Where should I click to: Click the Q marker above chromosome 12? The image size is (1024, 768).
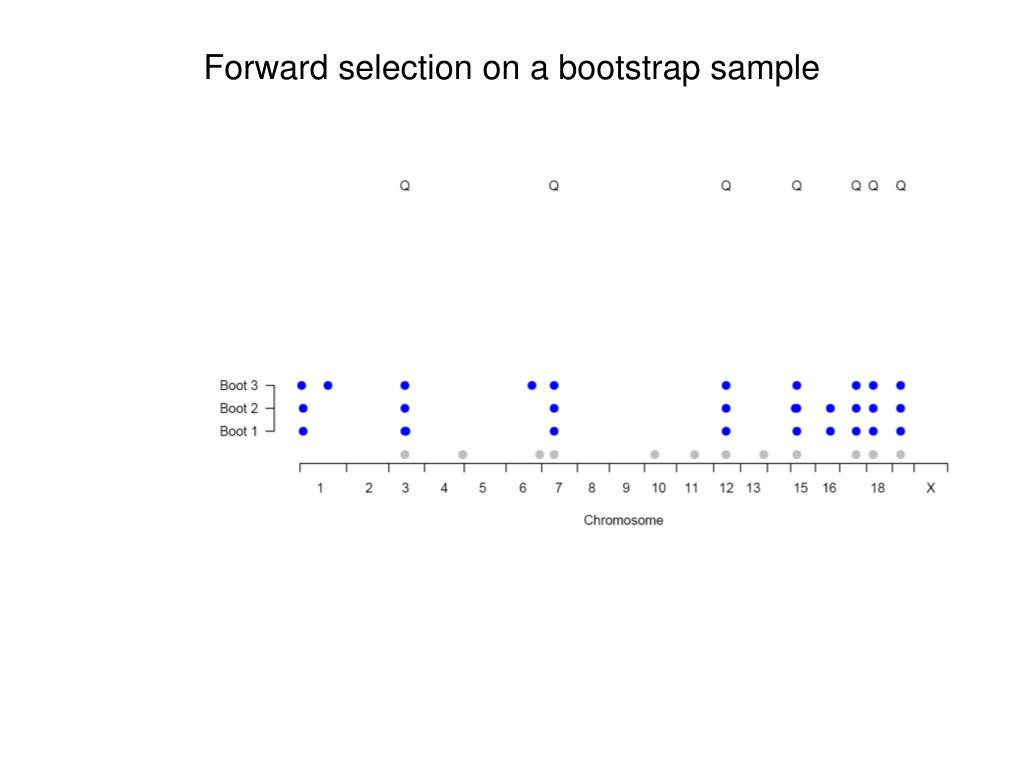[726, 186]
